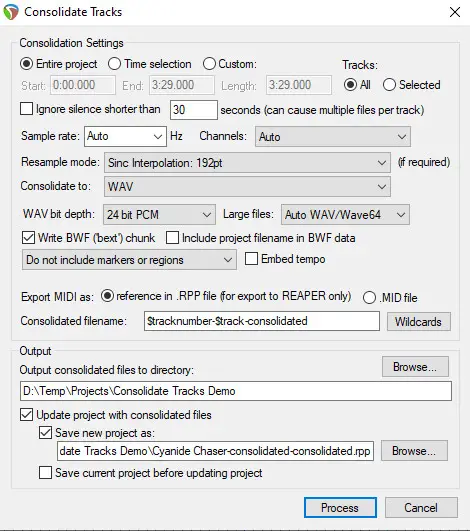Open the Consolidate to format dropdown
Image resolution: width=470 pixels, height=531 pixels.
(247, 186)
